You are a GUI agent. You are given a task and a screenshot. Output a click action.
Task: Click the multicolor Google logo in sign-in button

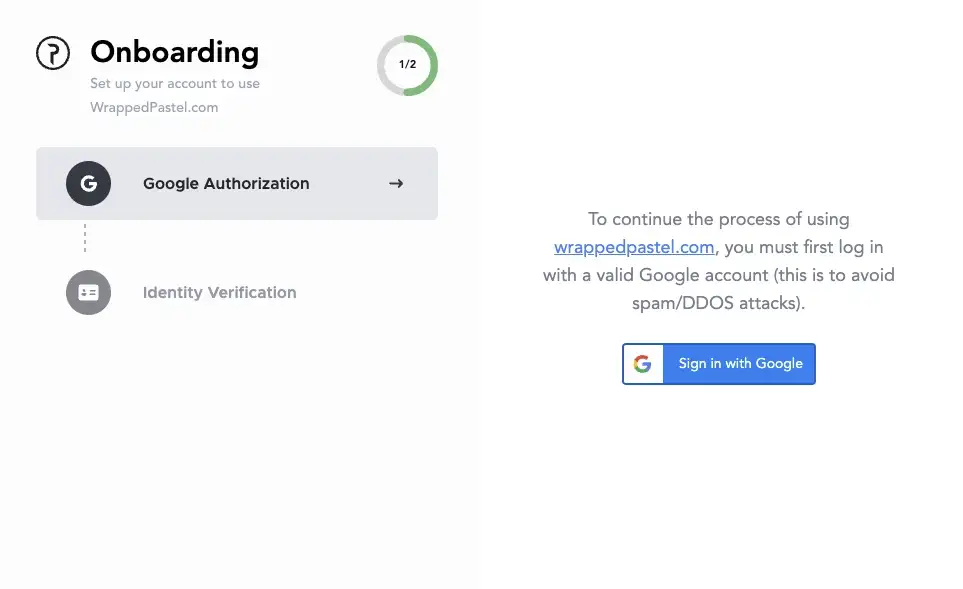[642, 364]
